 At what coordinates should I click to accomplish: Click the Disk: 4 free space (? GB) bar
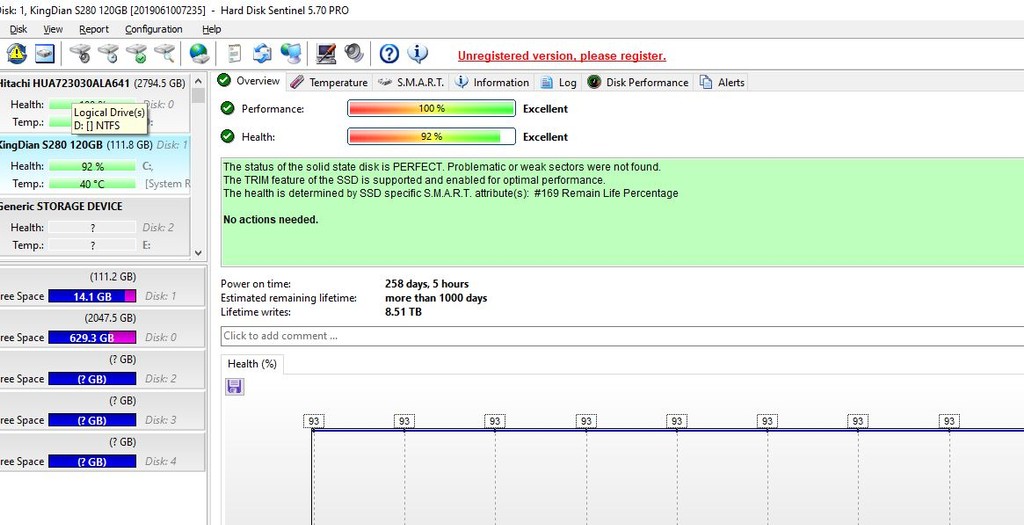pyautogui.click(x=92, y=461)
